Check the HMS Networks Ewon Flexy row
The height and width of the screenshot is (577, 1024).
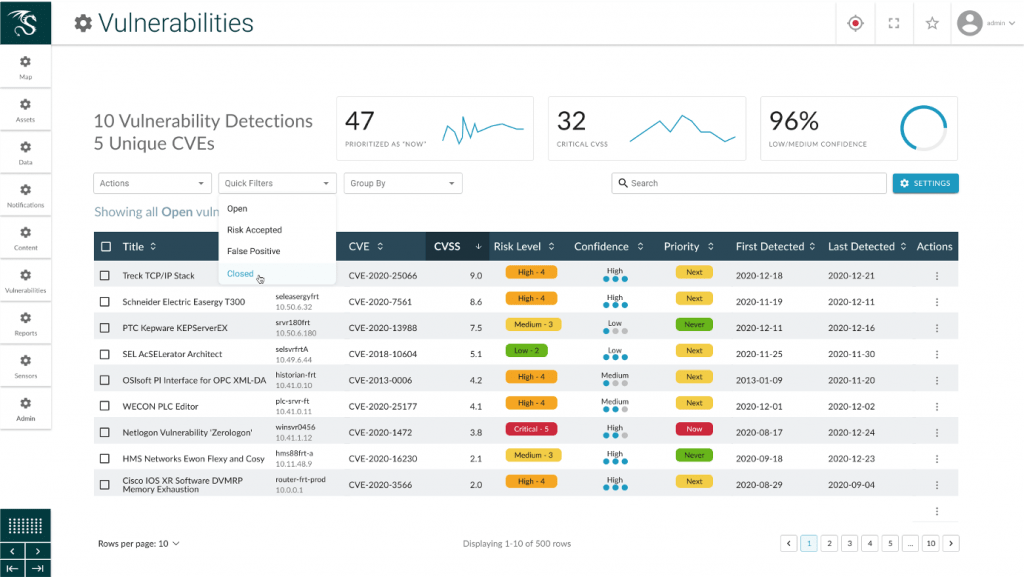point(104,458)
